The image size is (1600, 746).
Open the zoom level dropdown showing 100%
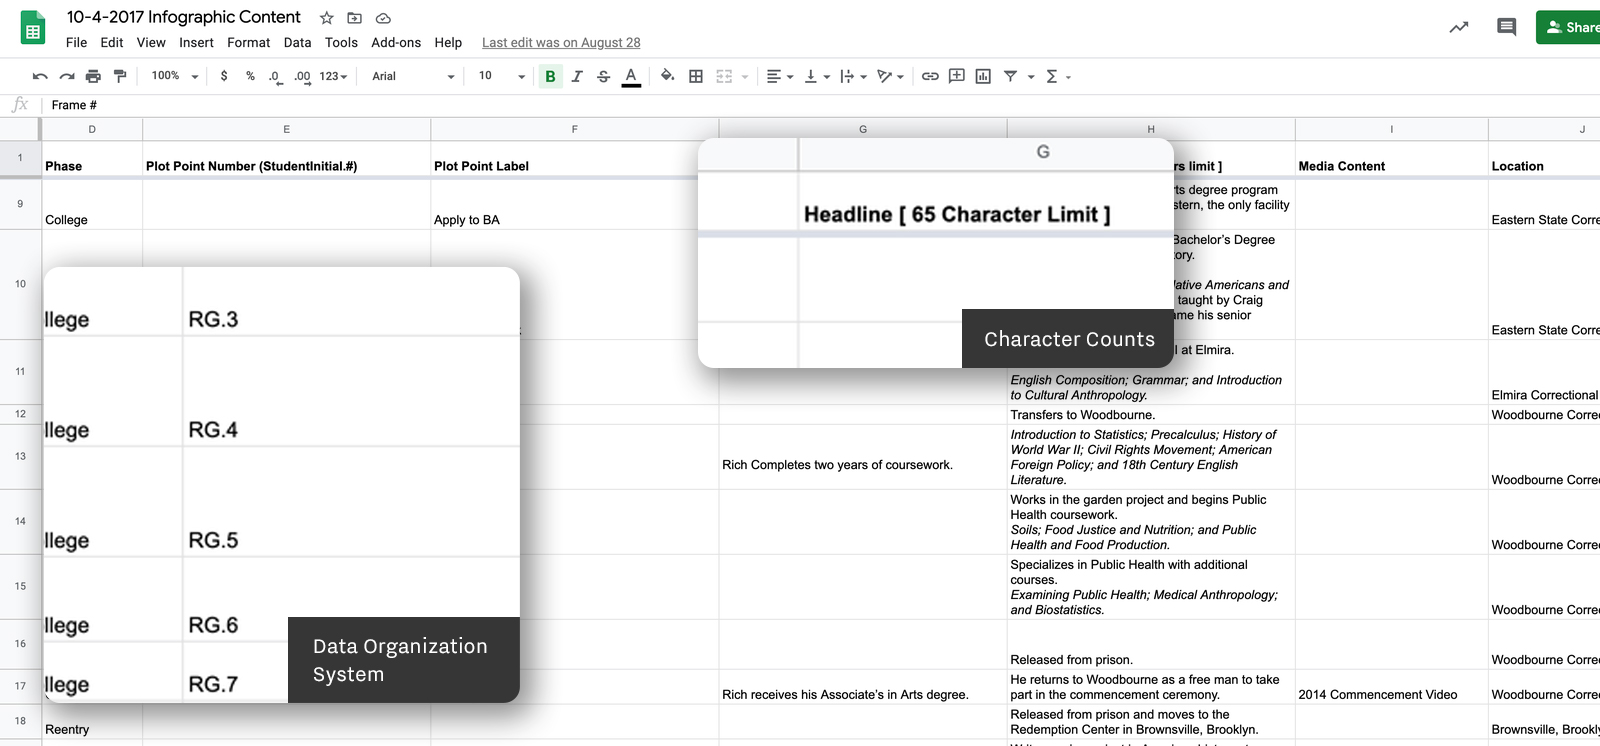175,76
